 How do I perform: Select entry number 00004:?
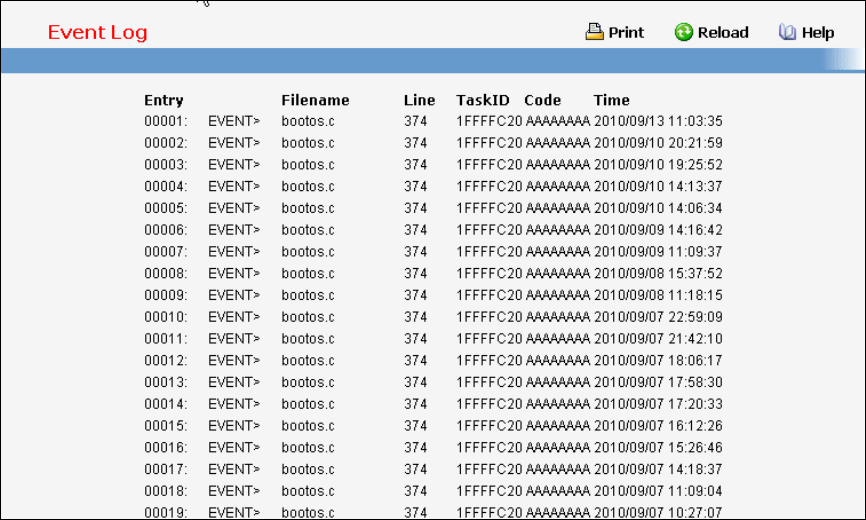166,186
